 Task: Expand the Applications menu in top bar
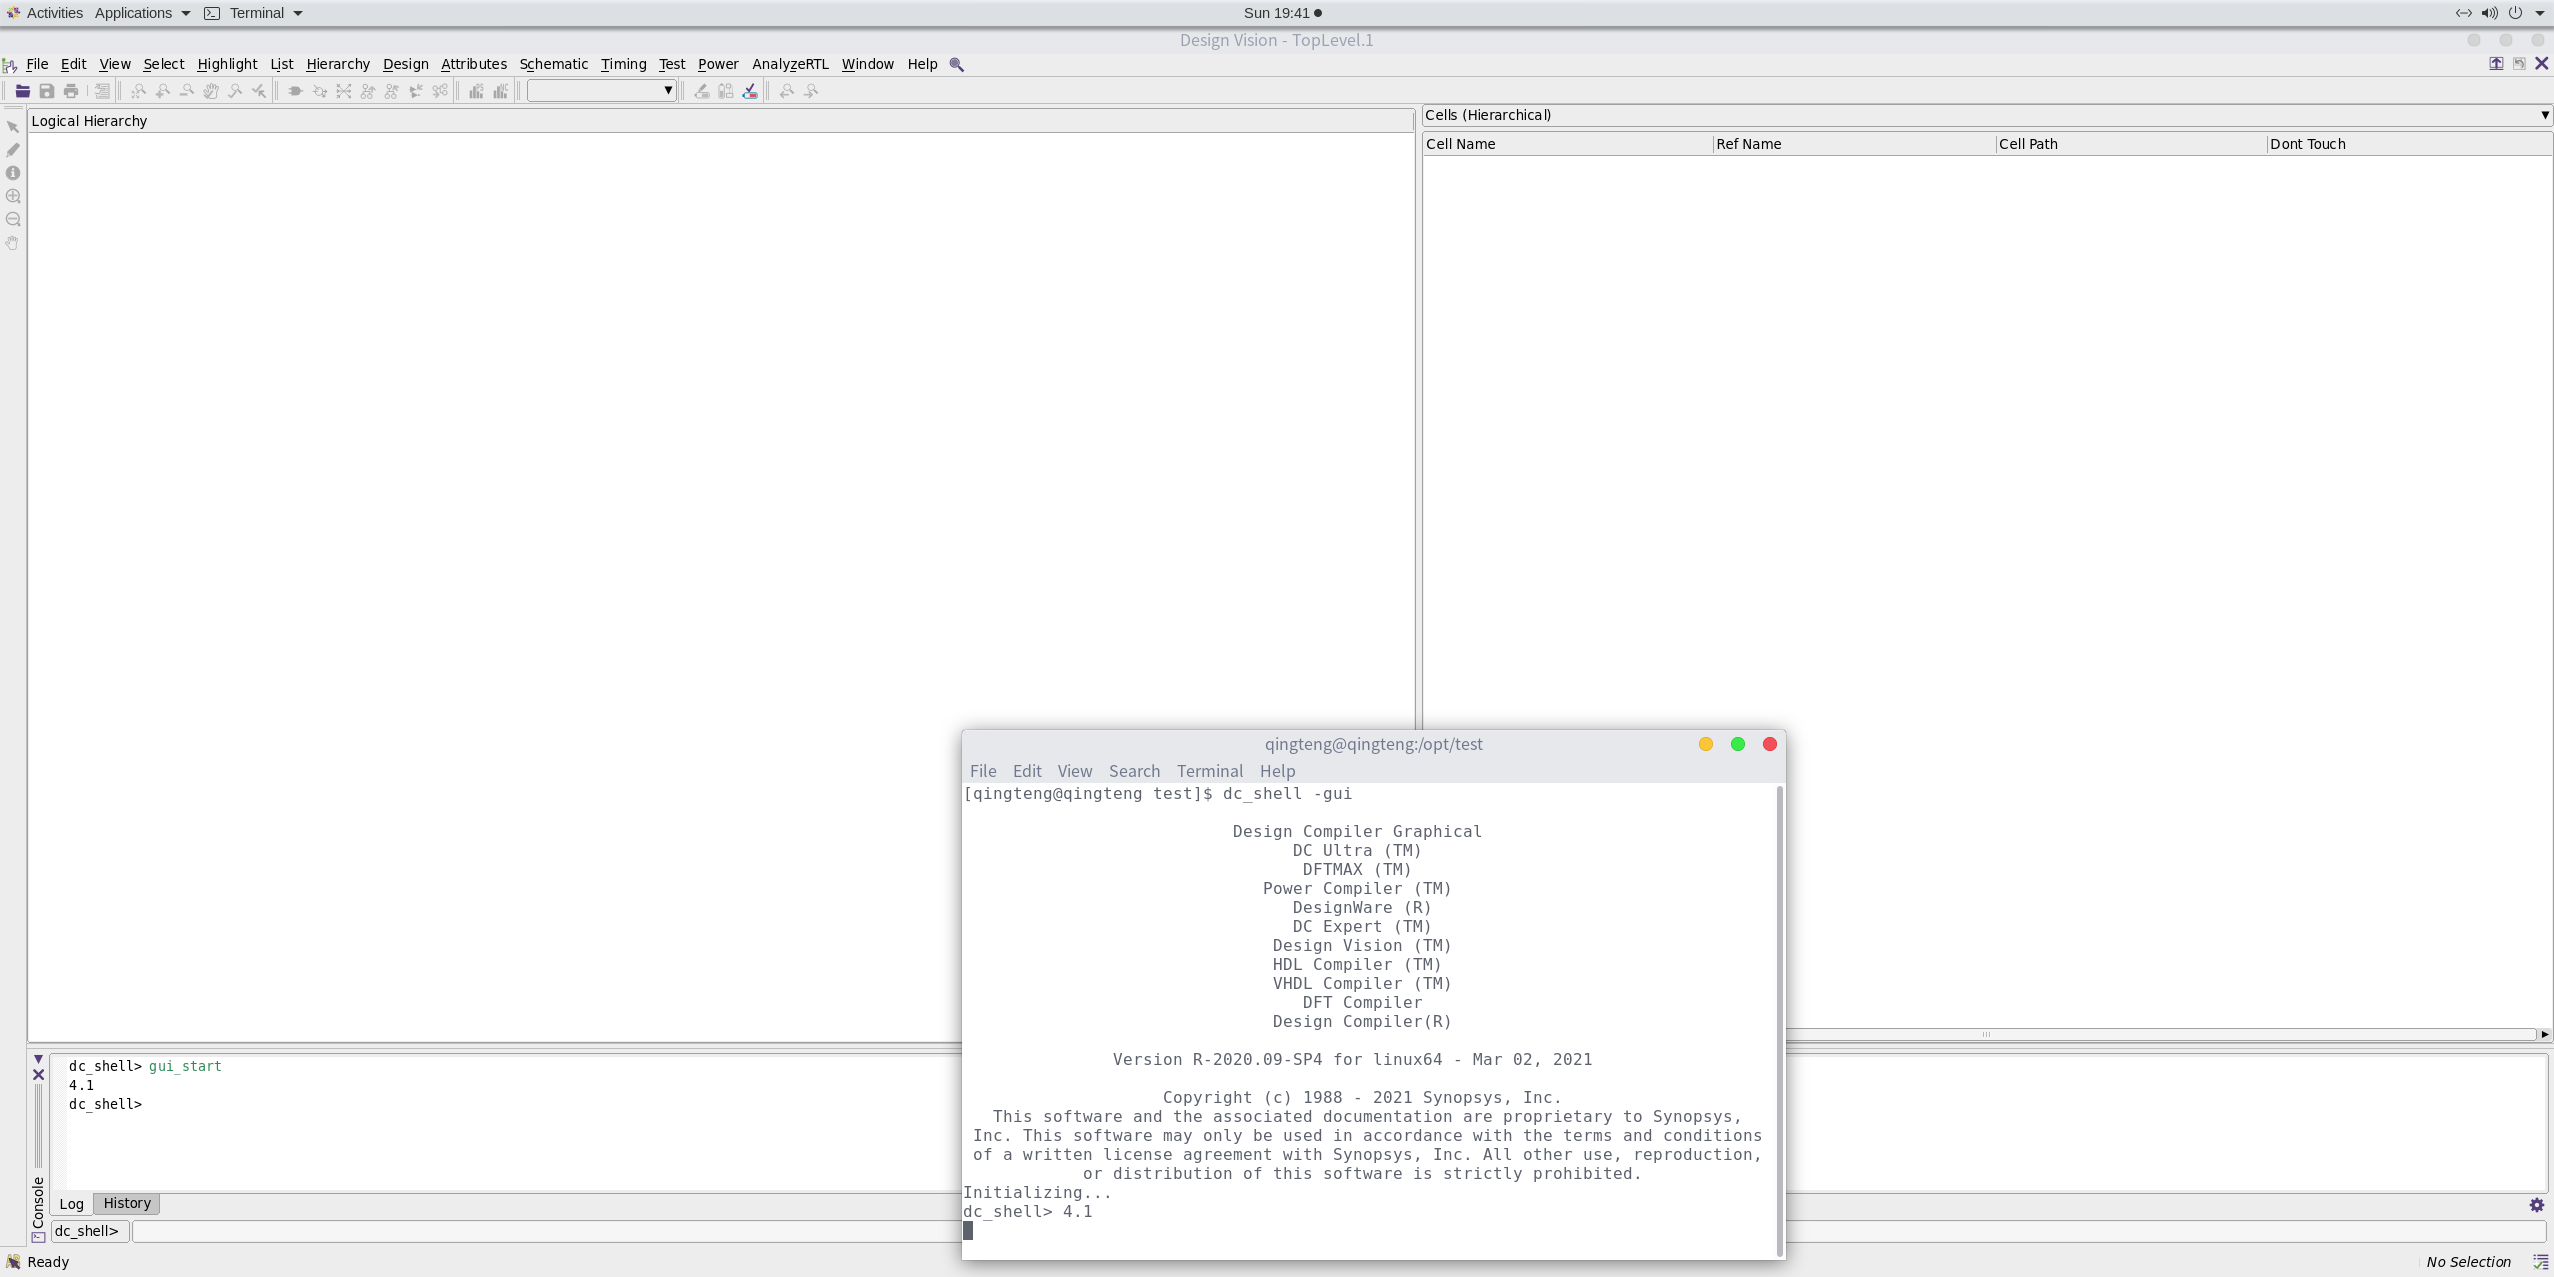[142, 13]
